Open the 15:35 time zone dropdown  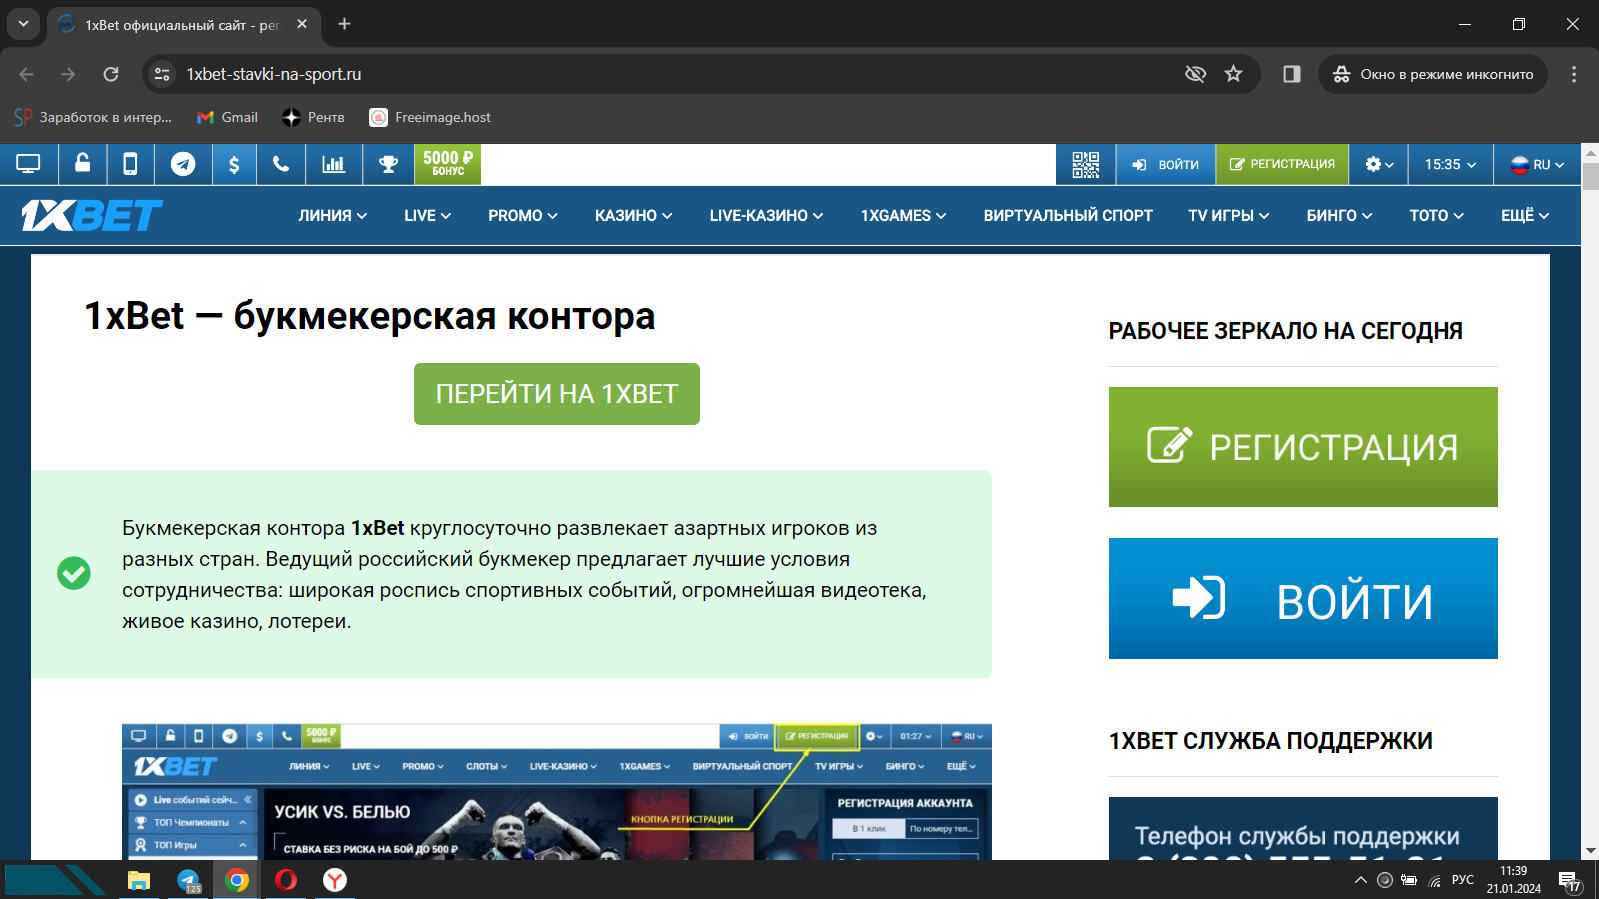(1451, 164)
